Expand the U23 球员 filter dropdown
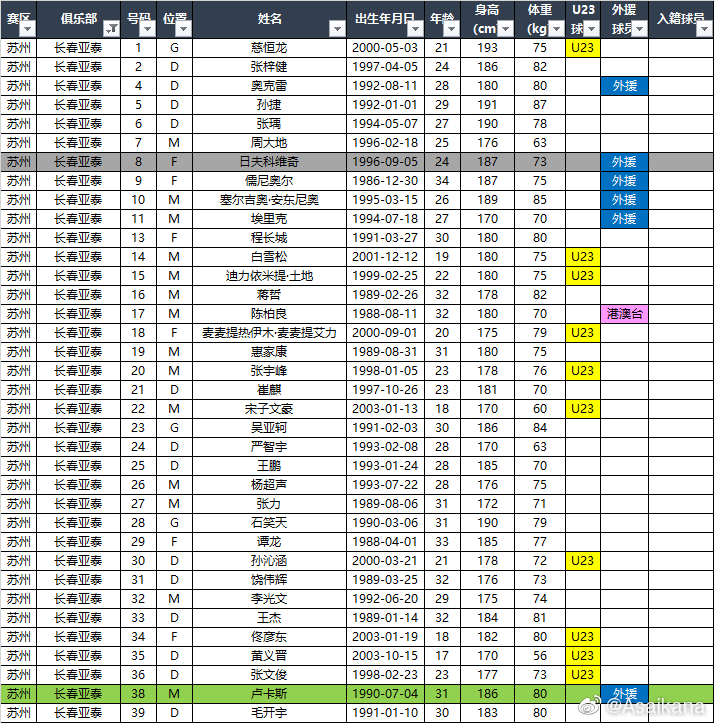Viewport: 714px width, 723px height. coord(591,29)
